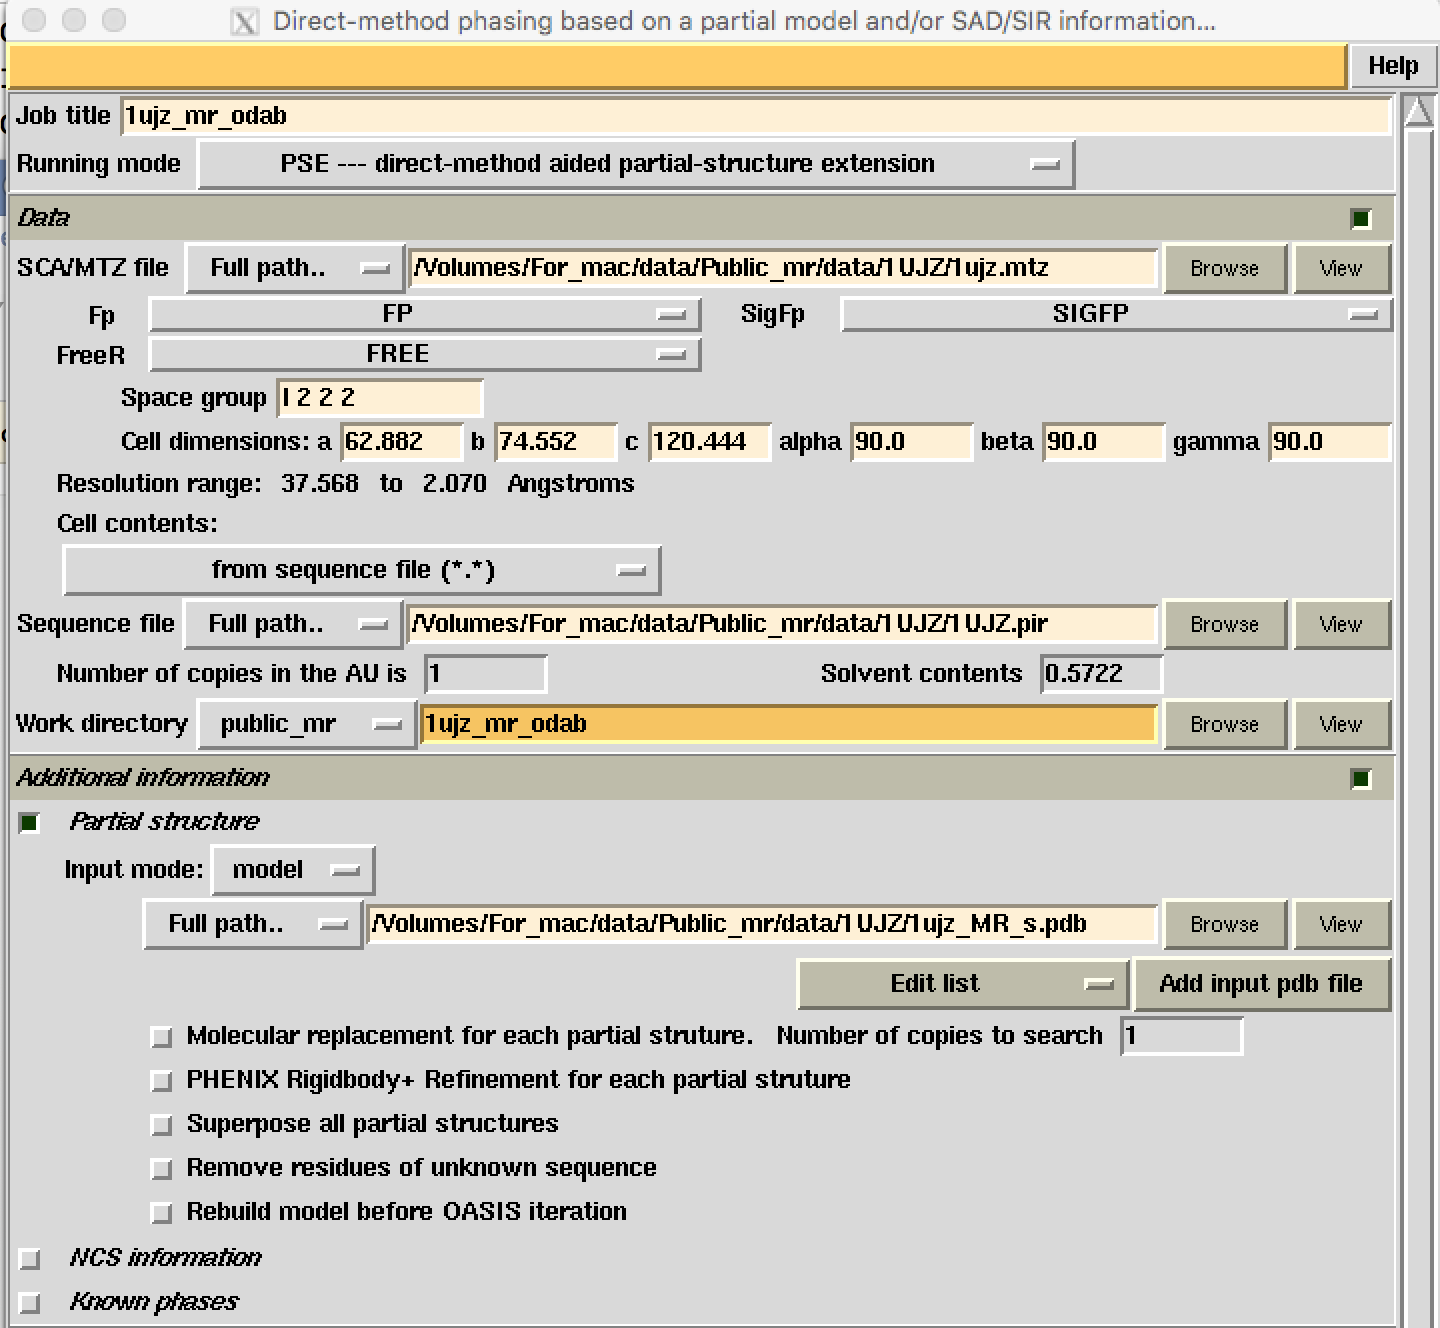Collapse the Additional information section toggle
Viewport: 1440px width, 1328px height.
click(1360, 779)
